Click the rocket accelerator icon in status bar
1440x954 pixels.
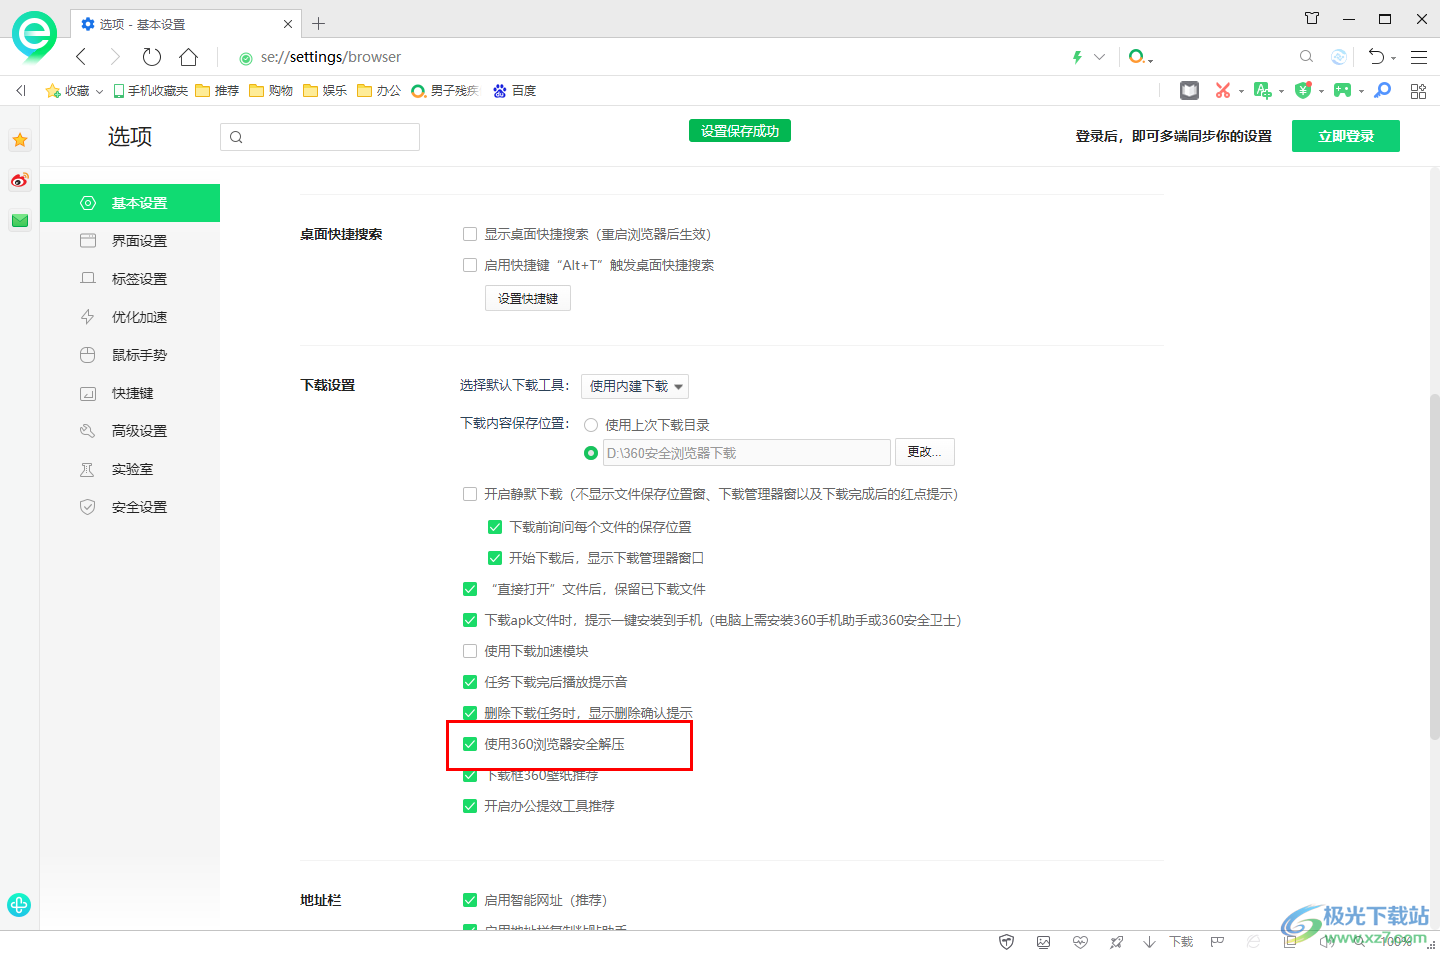[x=1116, y=942]
